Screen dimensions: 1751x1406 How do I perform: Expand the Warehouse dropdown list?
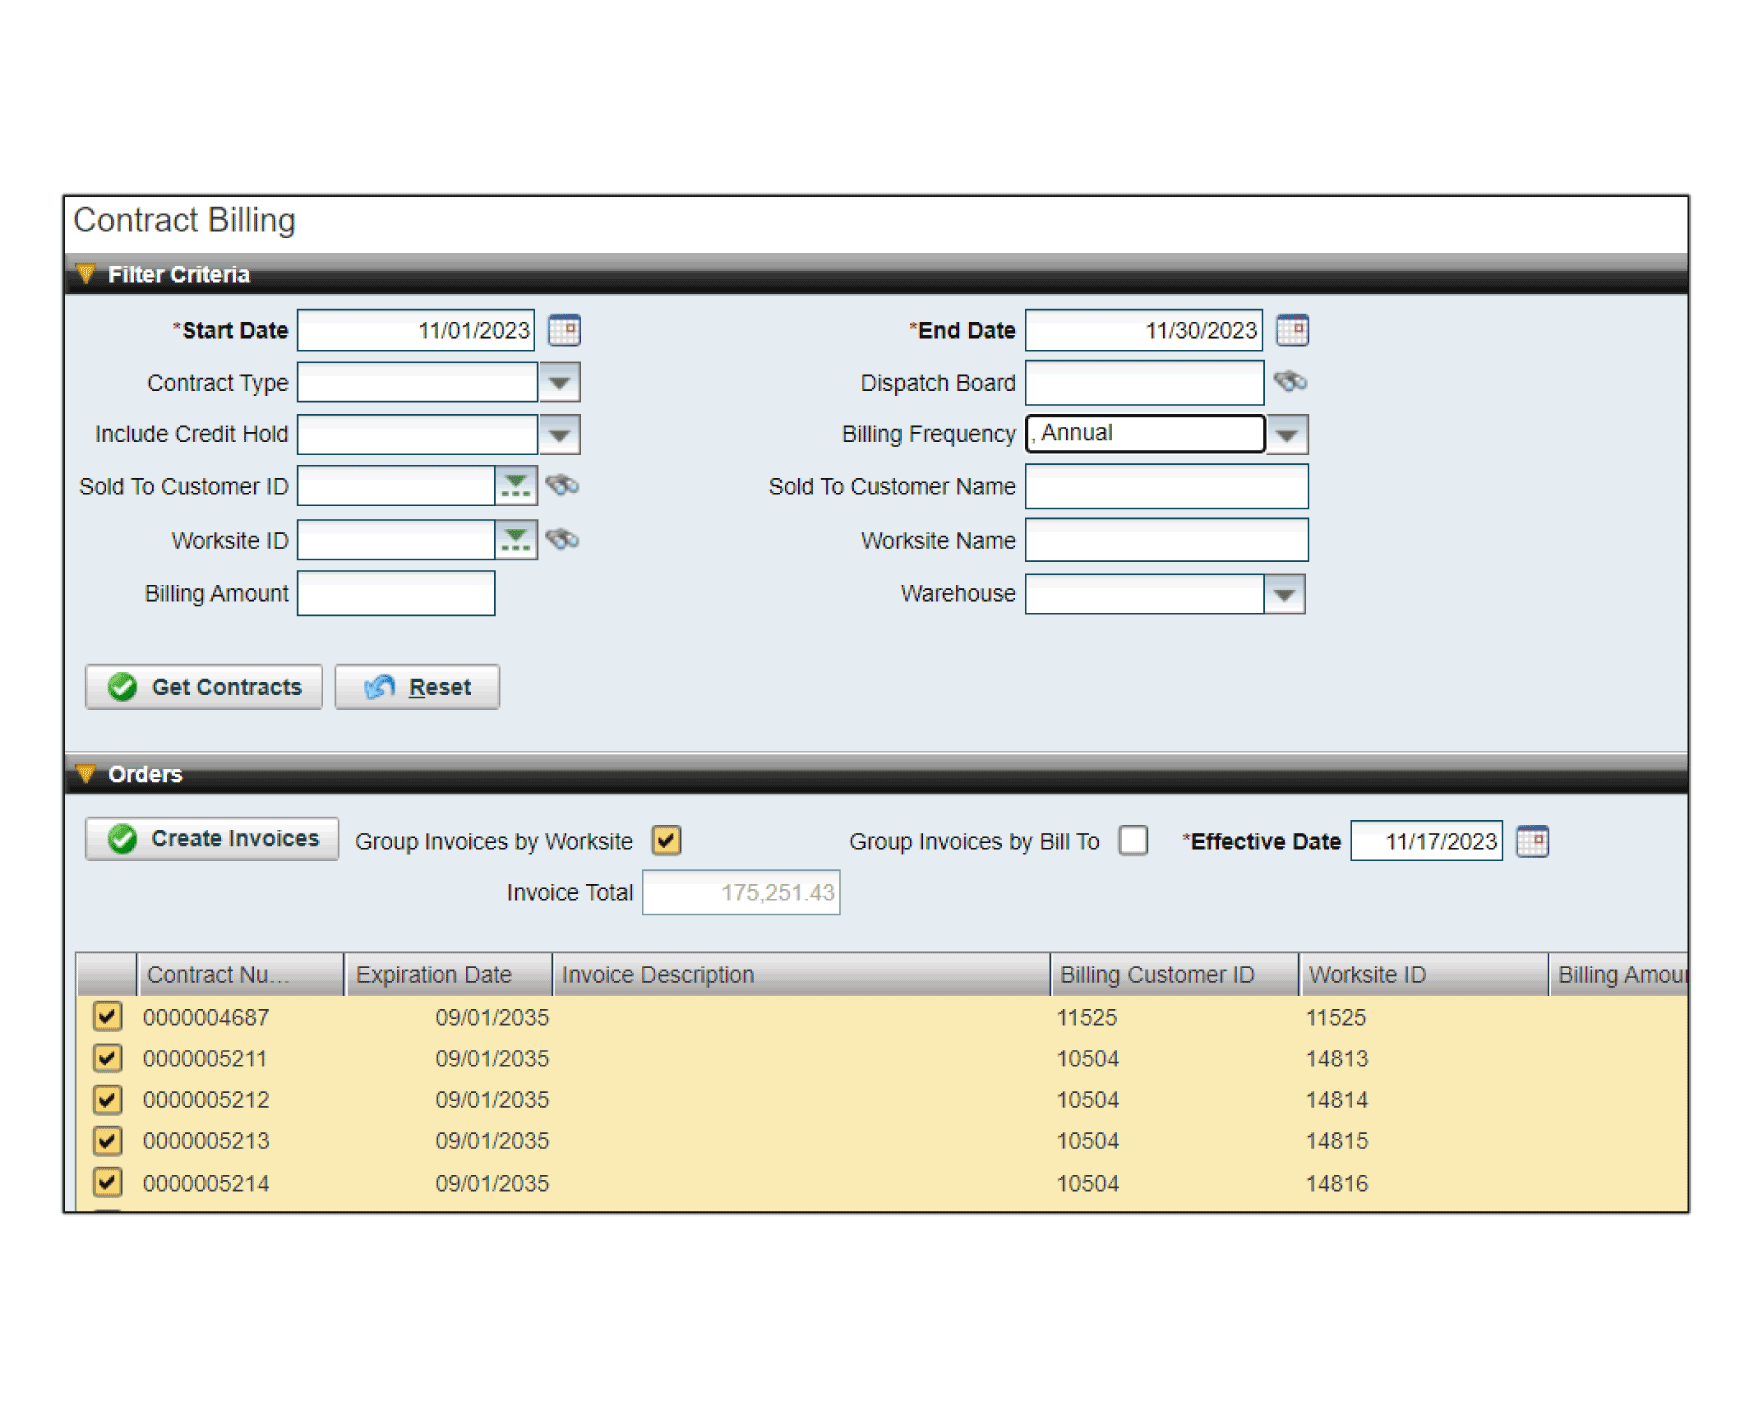tap(1285, 594)
